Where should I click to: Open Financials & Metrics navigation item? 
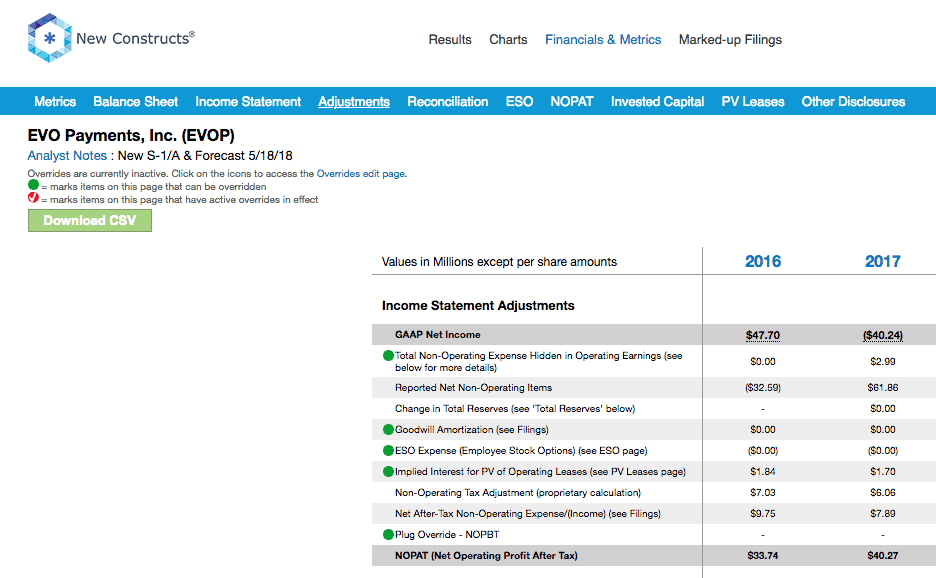point(603,39)
